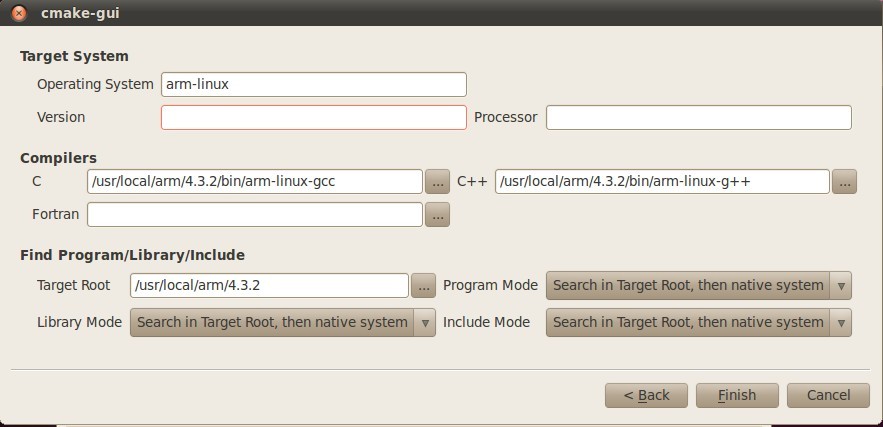Image resolution: width=883 pixels, height=427 pixels.
Task: Focus the Target Root path field
Action: coord(269,286)
